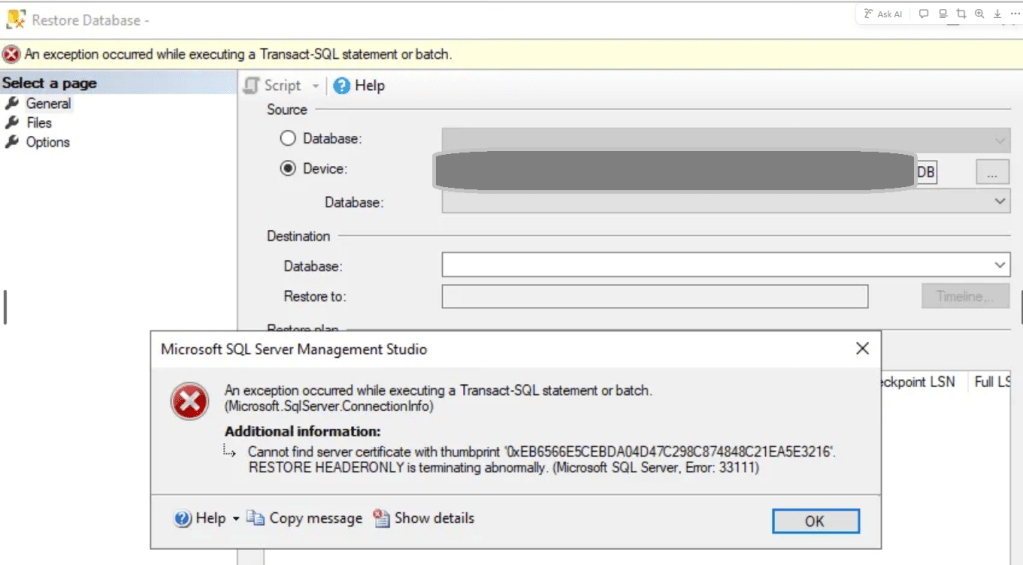Select the crop image icon
1023x565 pixels.
tap(961, 14)
